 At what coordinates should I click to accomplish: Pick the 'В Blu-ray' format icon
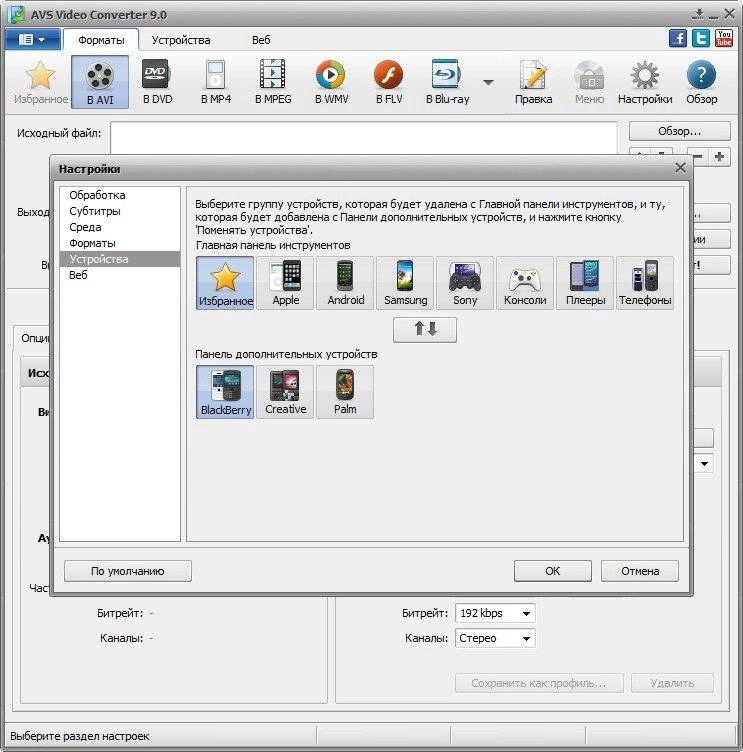tap(447, 82)
